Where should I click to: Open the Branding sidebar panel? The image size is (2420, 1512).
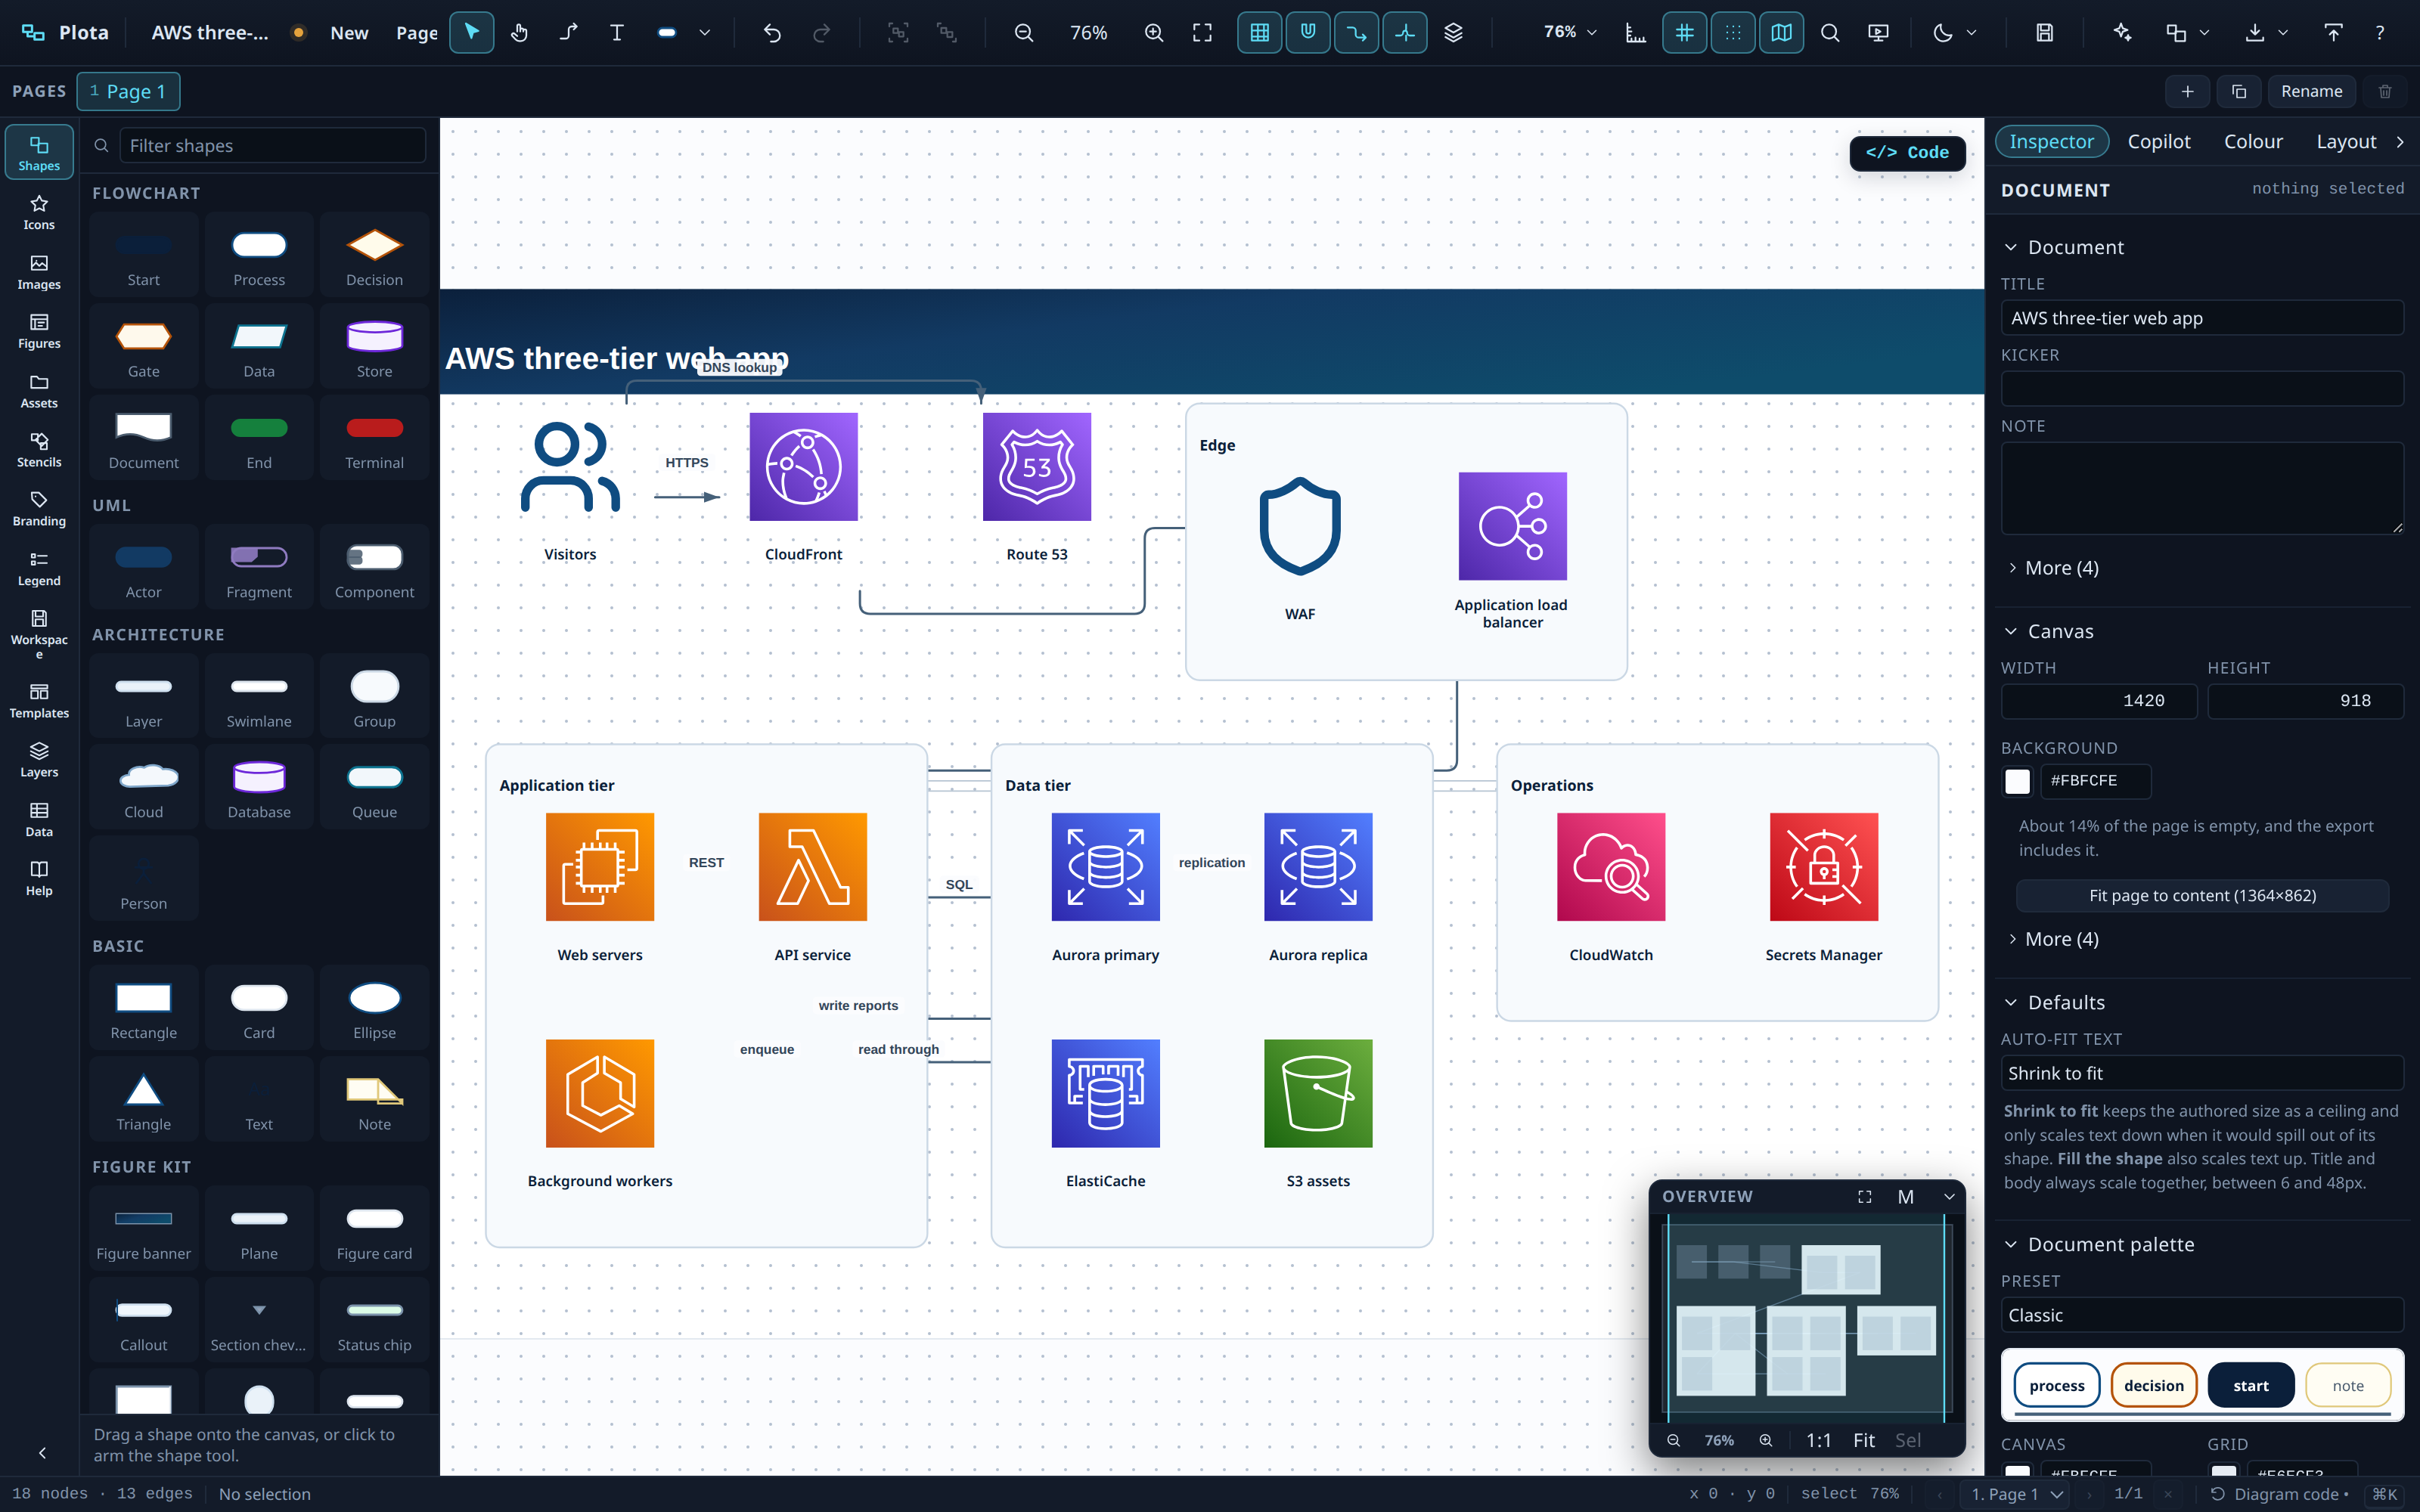coord(39,509)
